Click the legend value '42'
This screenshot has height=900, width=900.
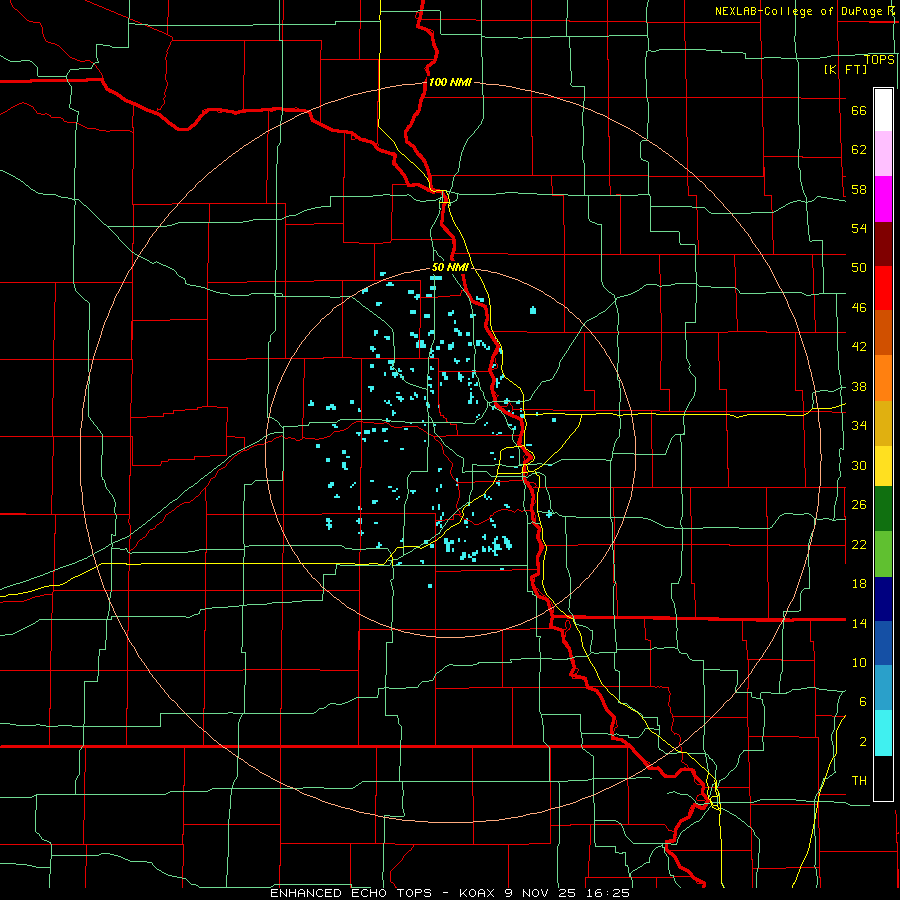(859, 347)
